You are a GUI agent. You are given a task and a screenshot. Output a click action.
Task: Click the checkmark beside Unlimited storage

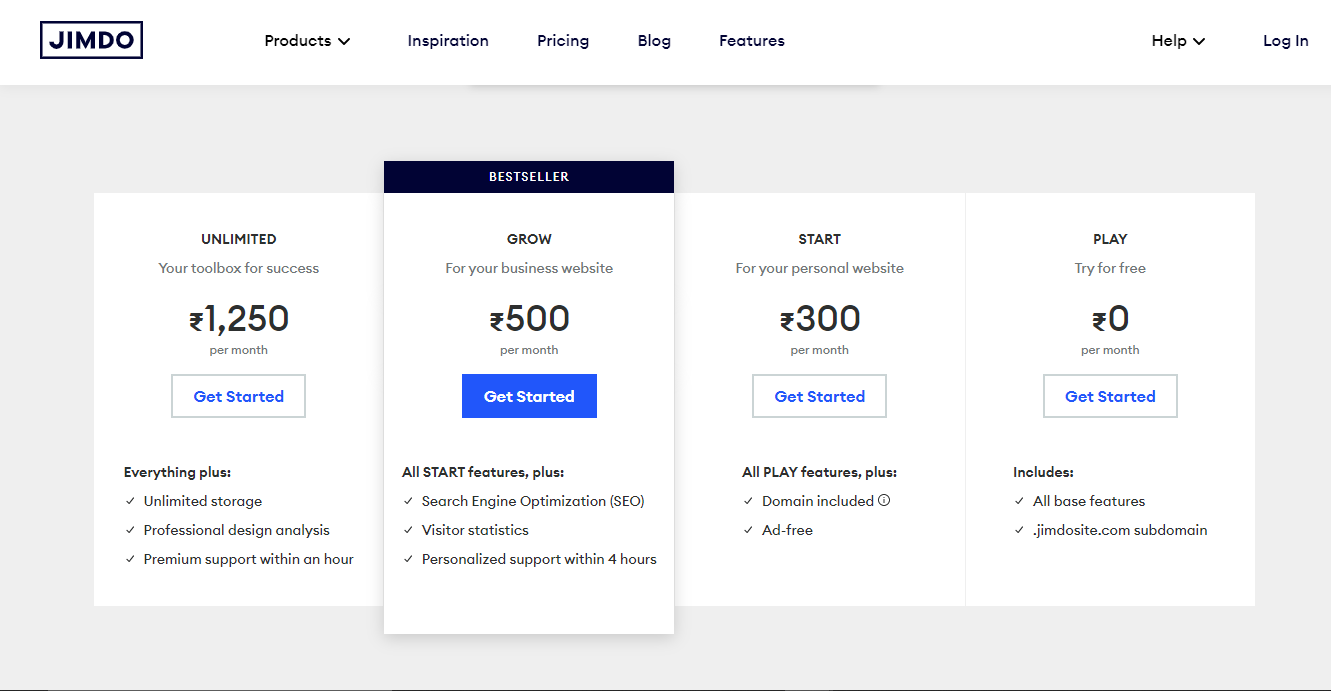point(130,501)
